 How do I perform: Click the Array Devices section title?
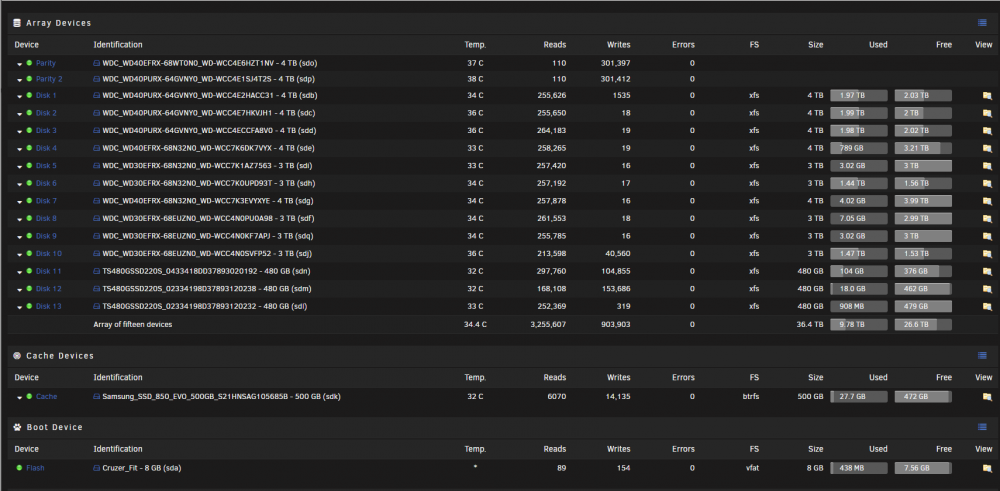pos(59,23)
